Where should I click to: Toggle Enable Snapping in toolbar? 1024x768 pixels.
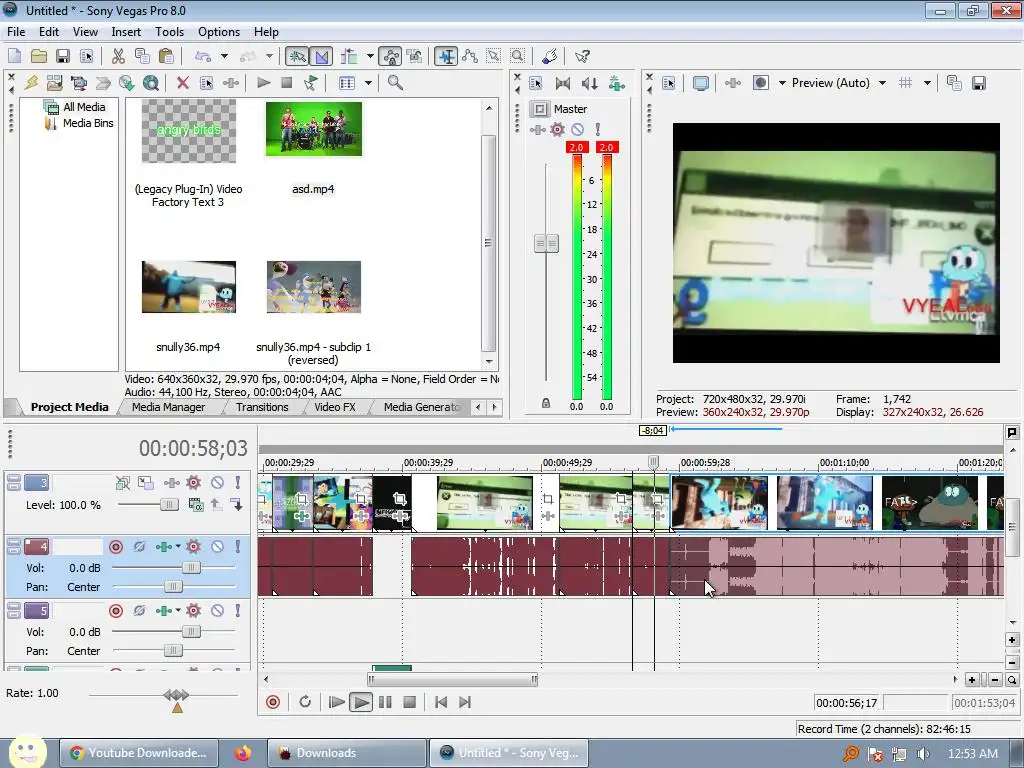pos(297,56)
